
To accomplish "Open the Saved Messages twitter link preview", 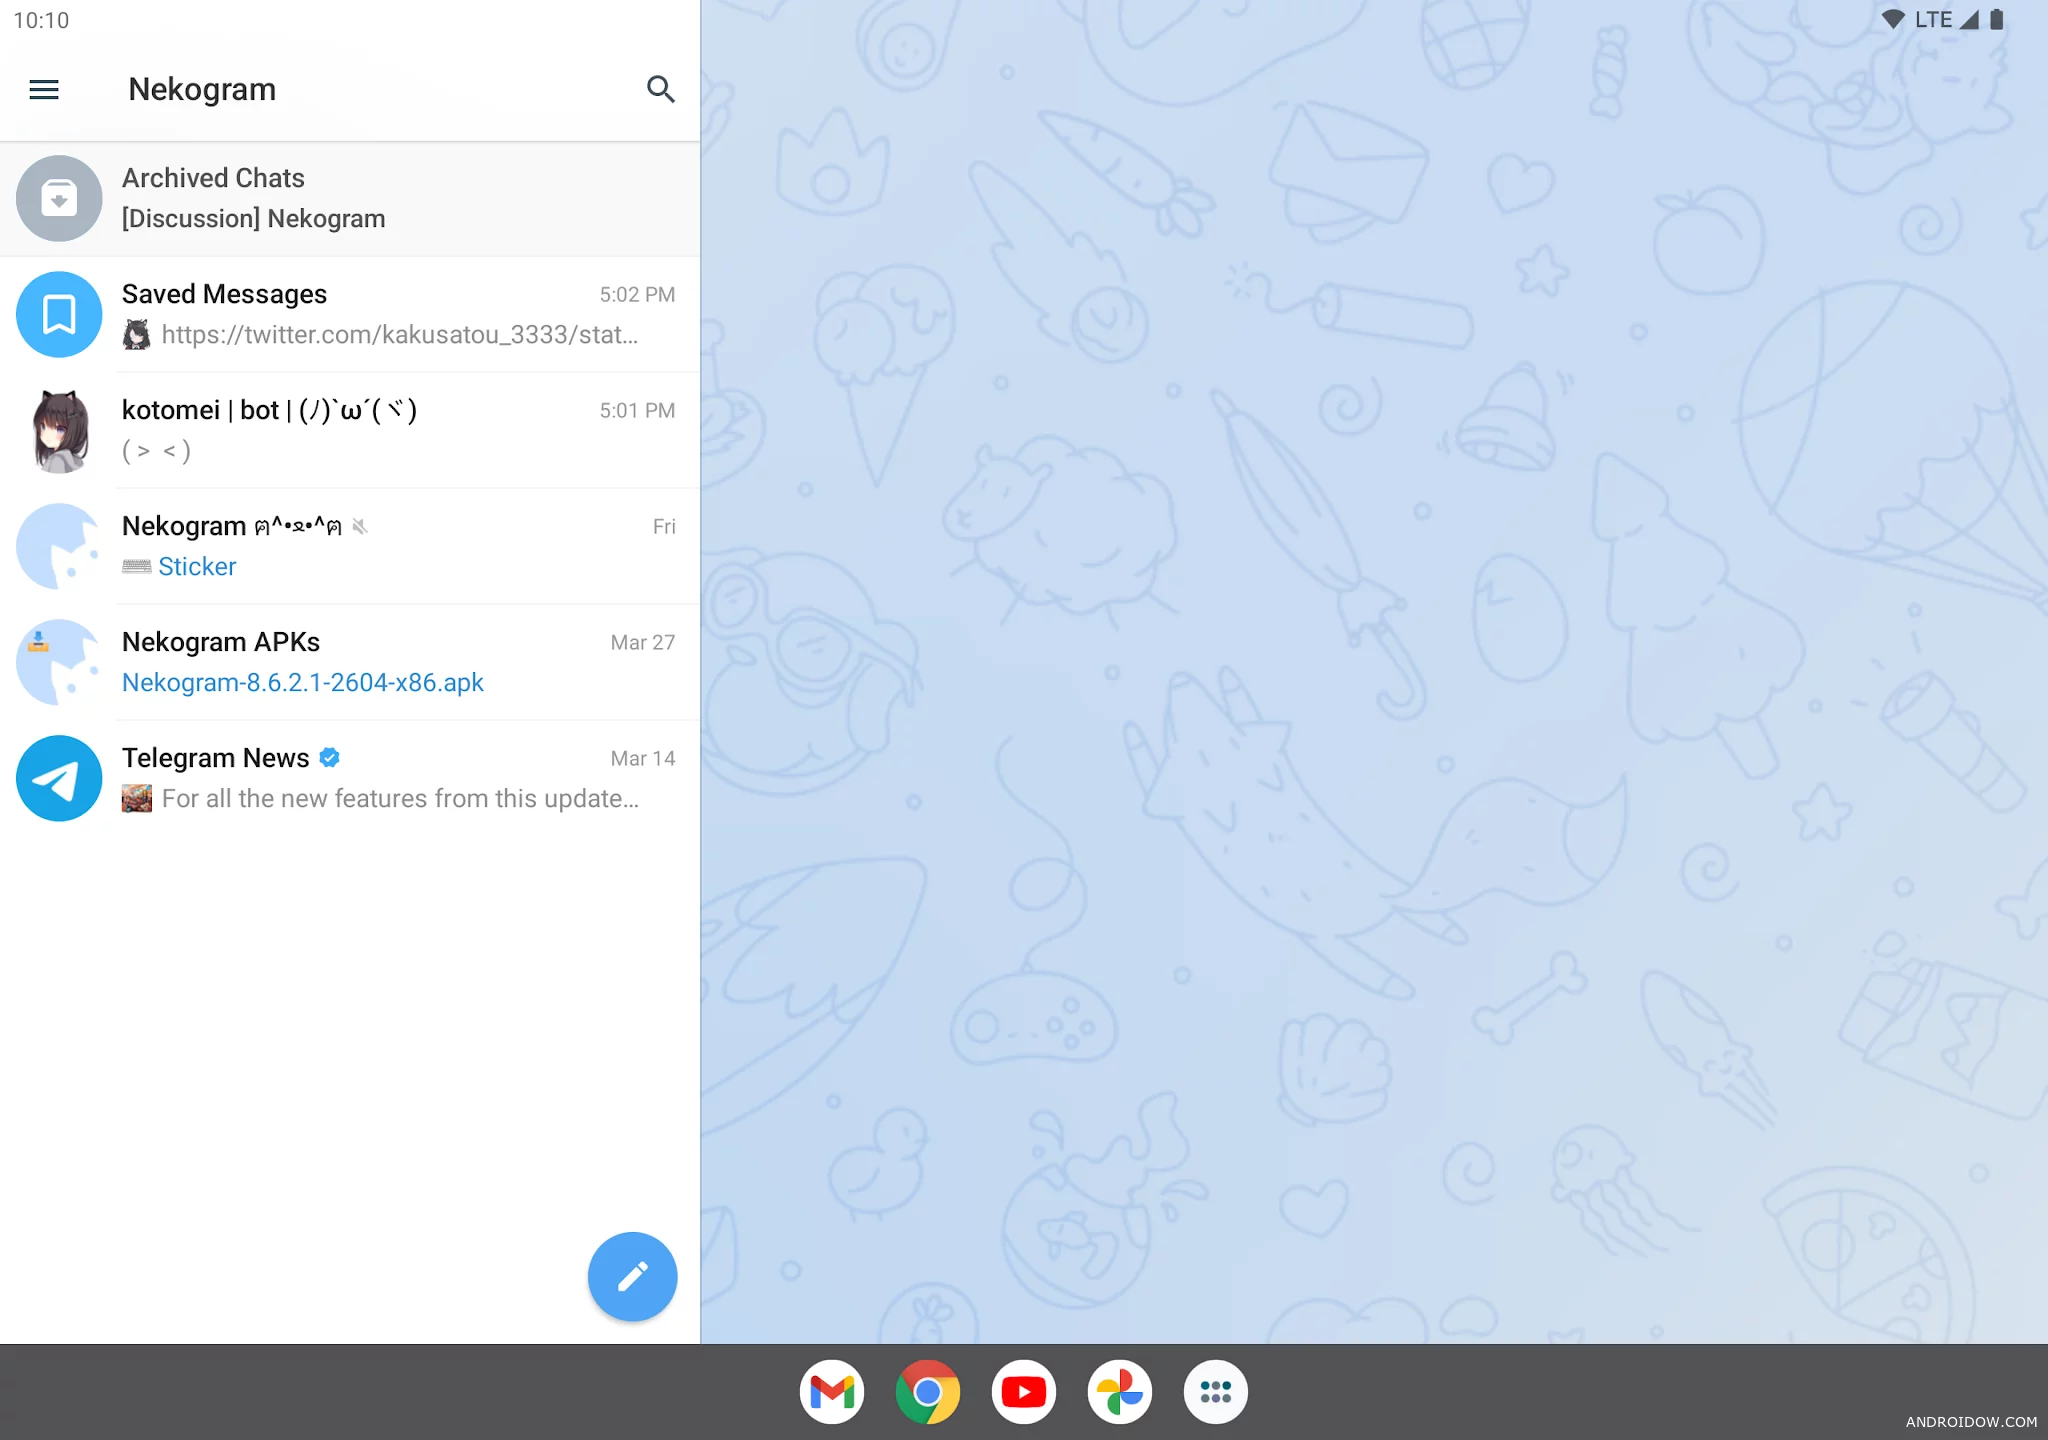I will [399, 335].
